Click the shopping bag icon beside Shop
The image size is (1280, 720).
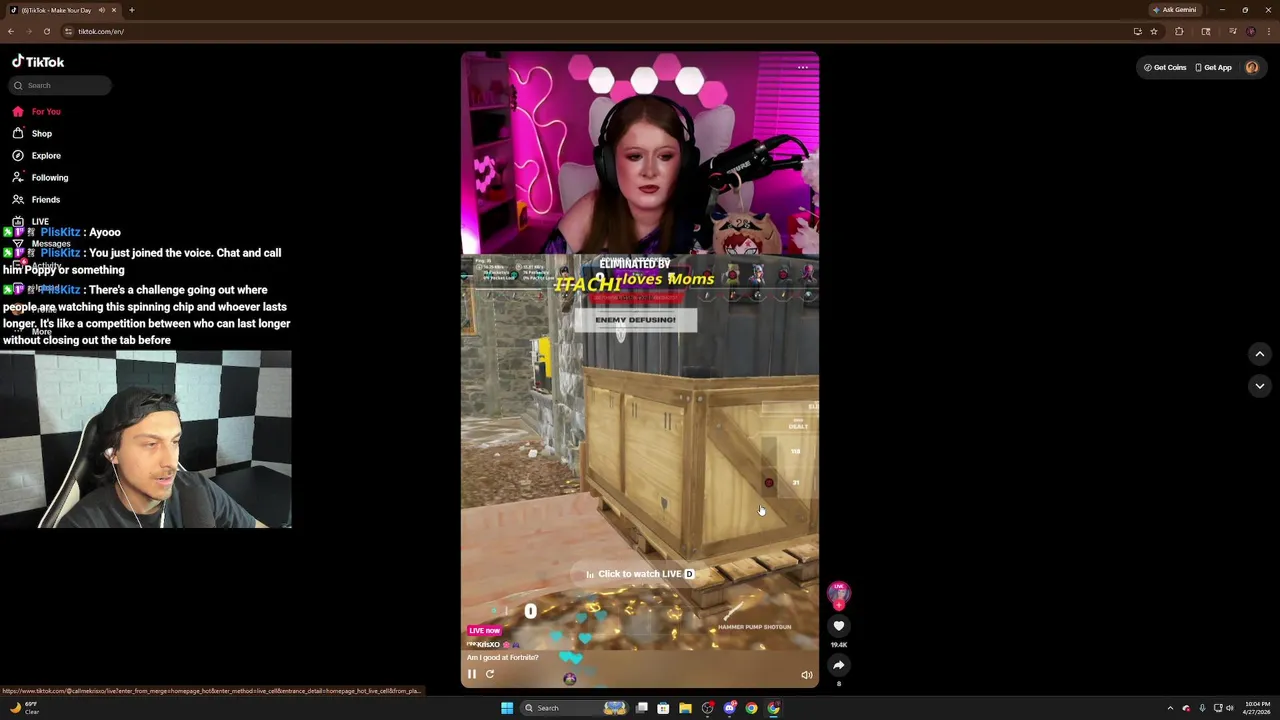click(18, 133)
